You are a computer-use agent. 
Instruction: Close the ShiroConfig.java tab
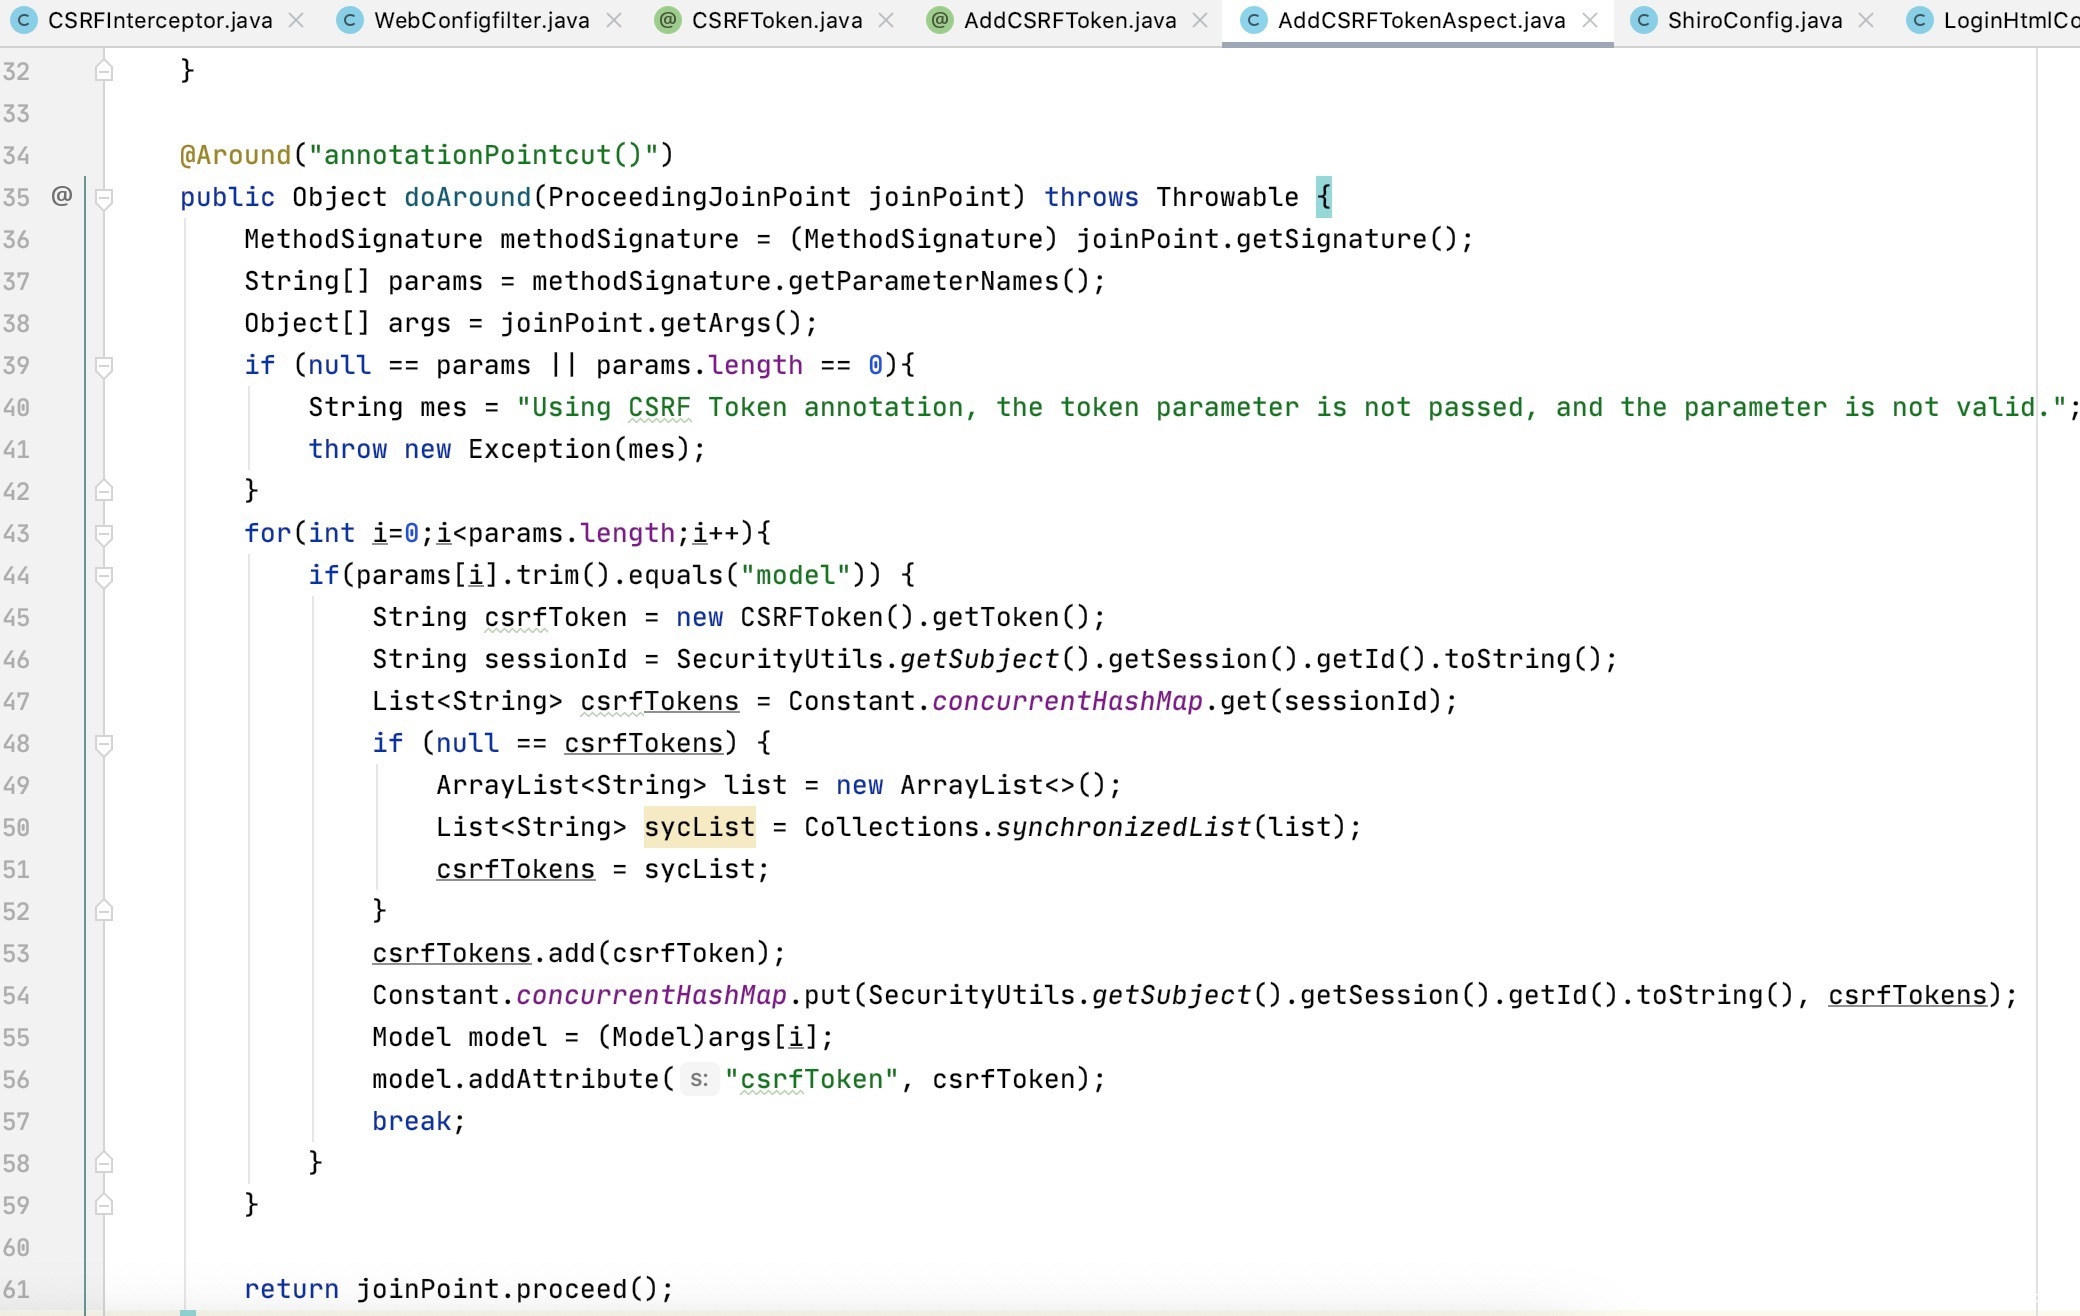tap(1866, 20)
